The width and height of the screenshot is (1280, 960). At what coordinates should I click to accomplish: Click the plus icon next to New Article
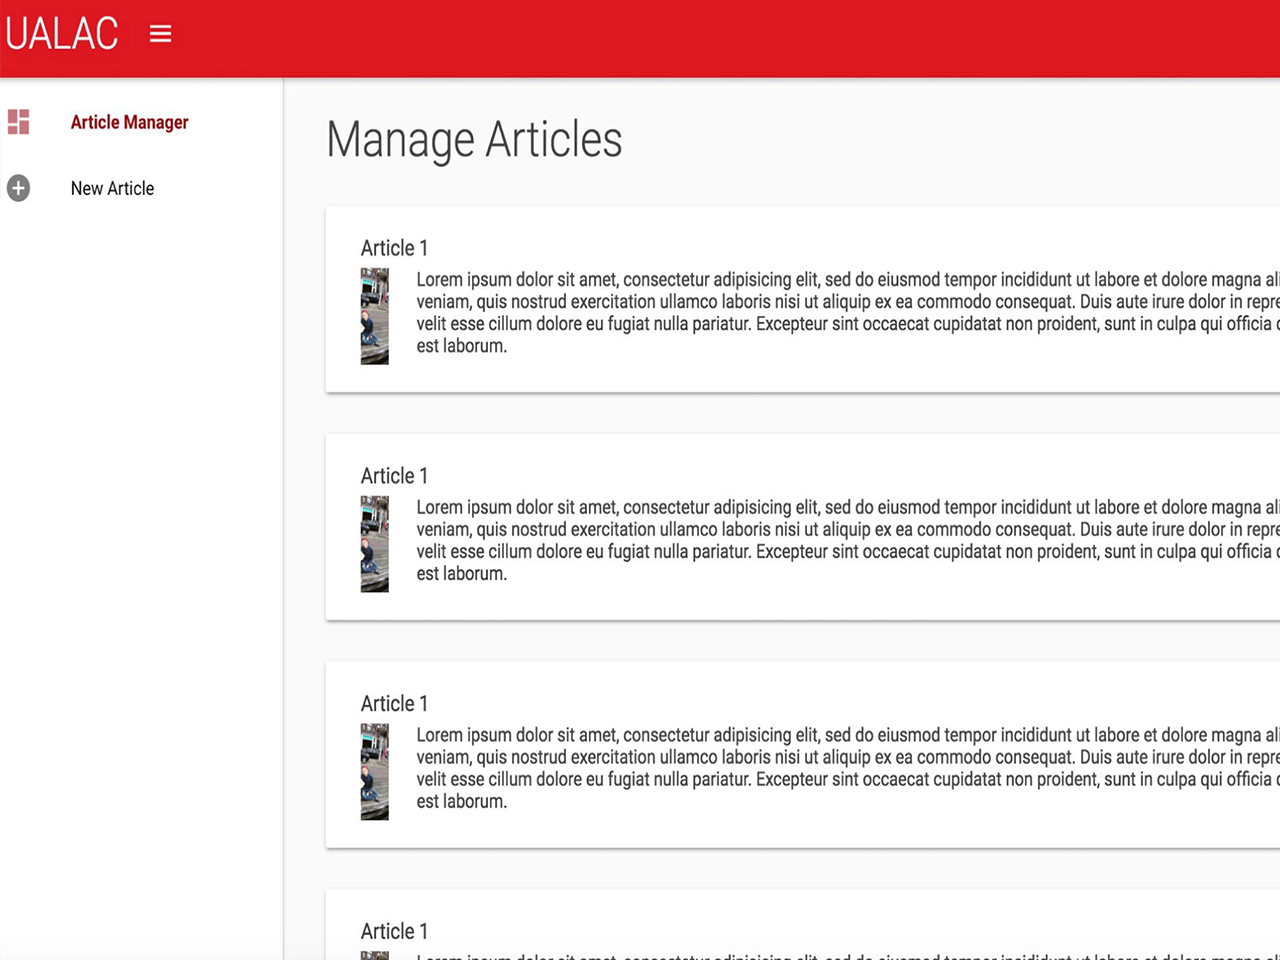[18, 188]
